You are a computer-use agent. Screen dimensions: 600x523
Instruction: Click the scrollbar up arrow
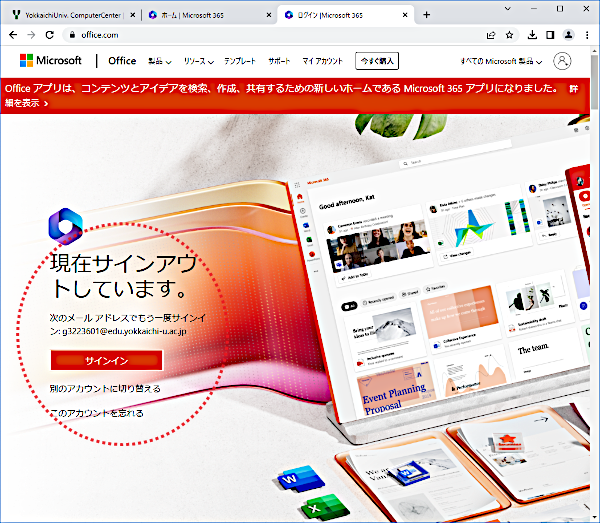tap(594, 51)
